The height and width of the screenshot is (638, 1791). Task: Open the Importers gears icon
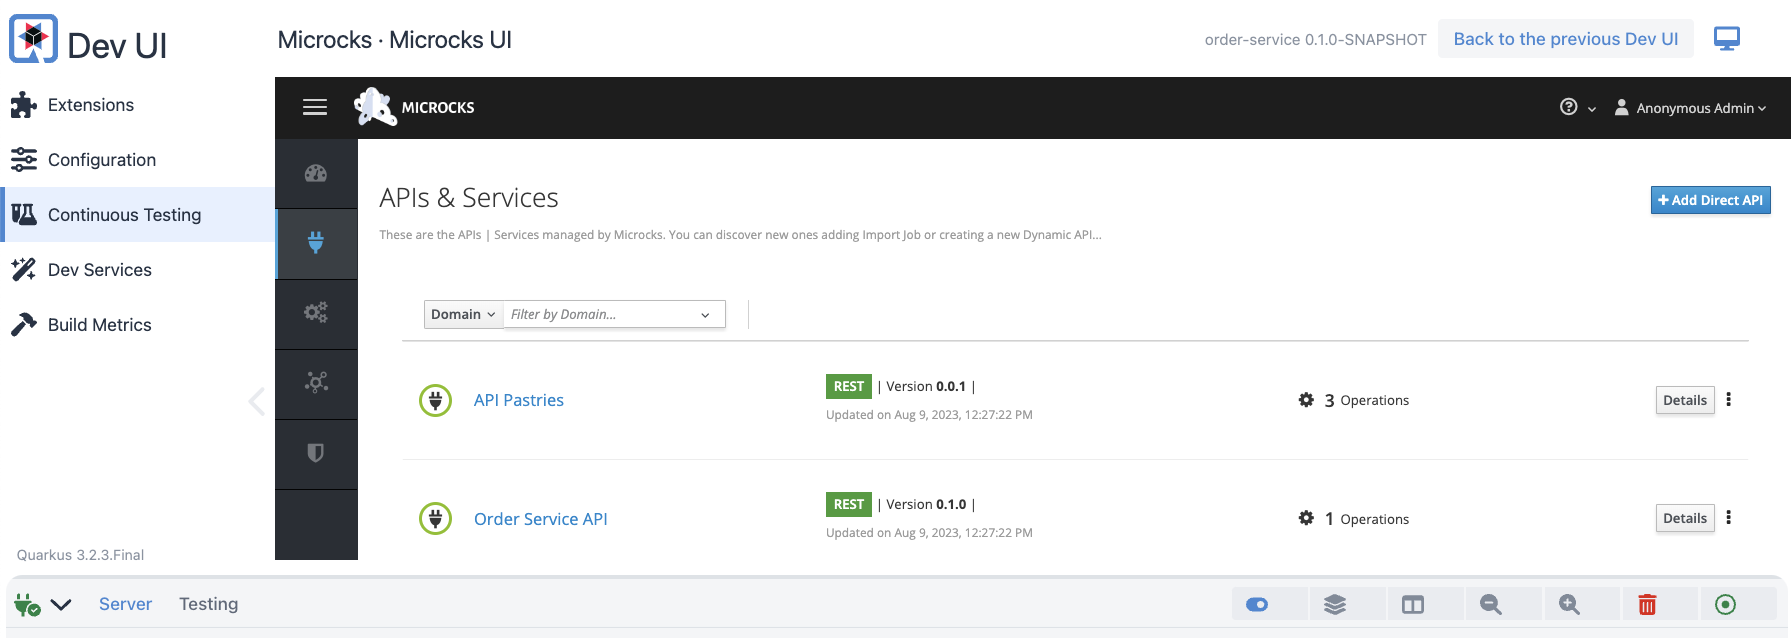[x=316, y=313]
